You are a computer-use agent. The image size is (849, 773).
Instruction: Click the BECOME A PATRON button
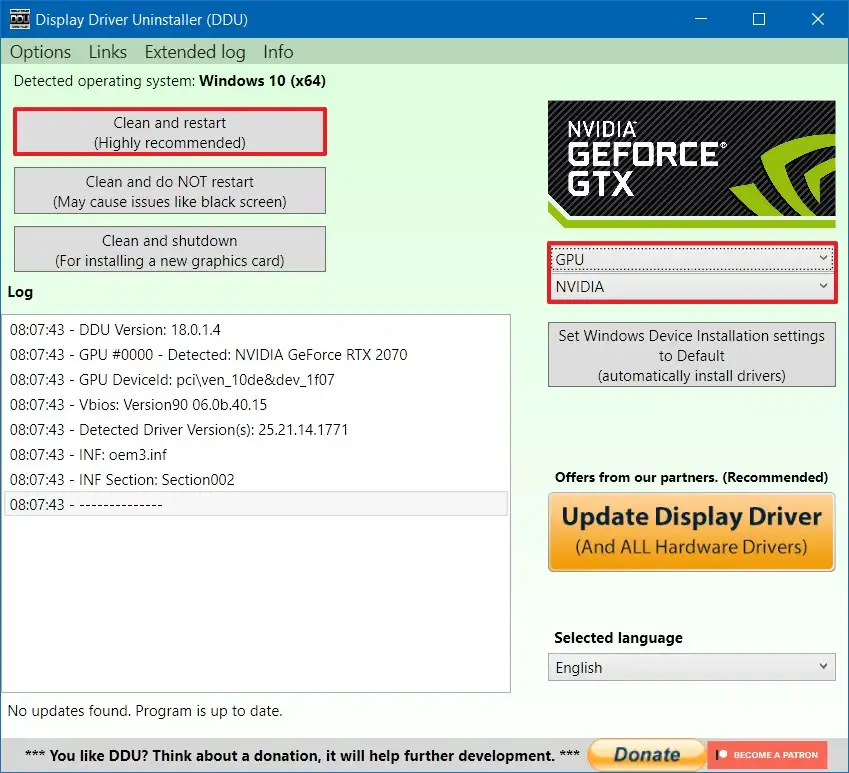[x=768, y=755]
